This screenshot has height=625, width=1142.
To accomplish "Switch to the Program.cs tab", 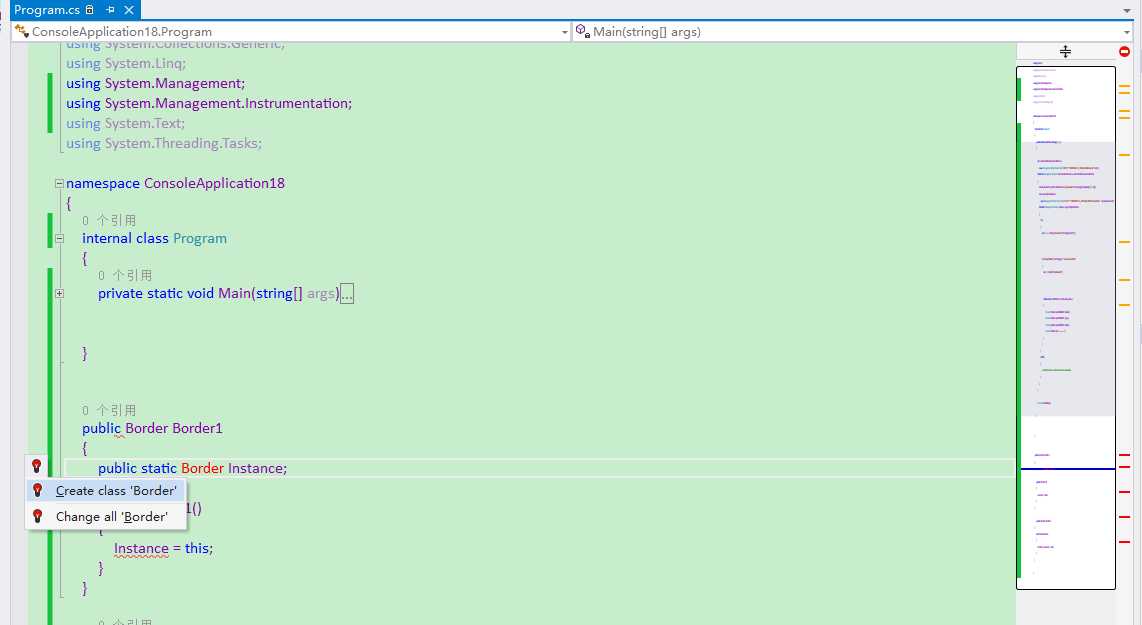I will [x=47, y=10].
